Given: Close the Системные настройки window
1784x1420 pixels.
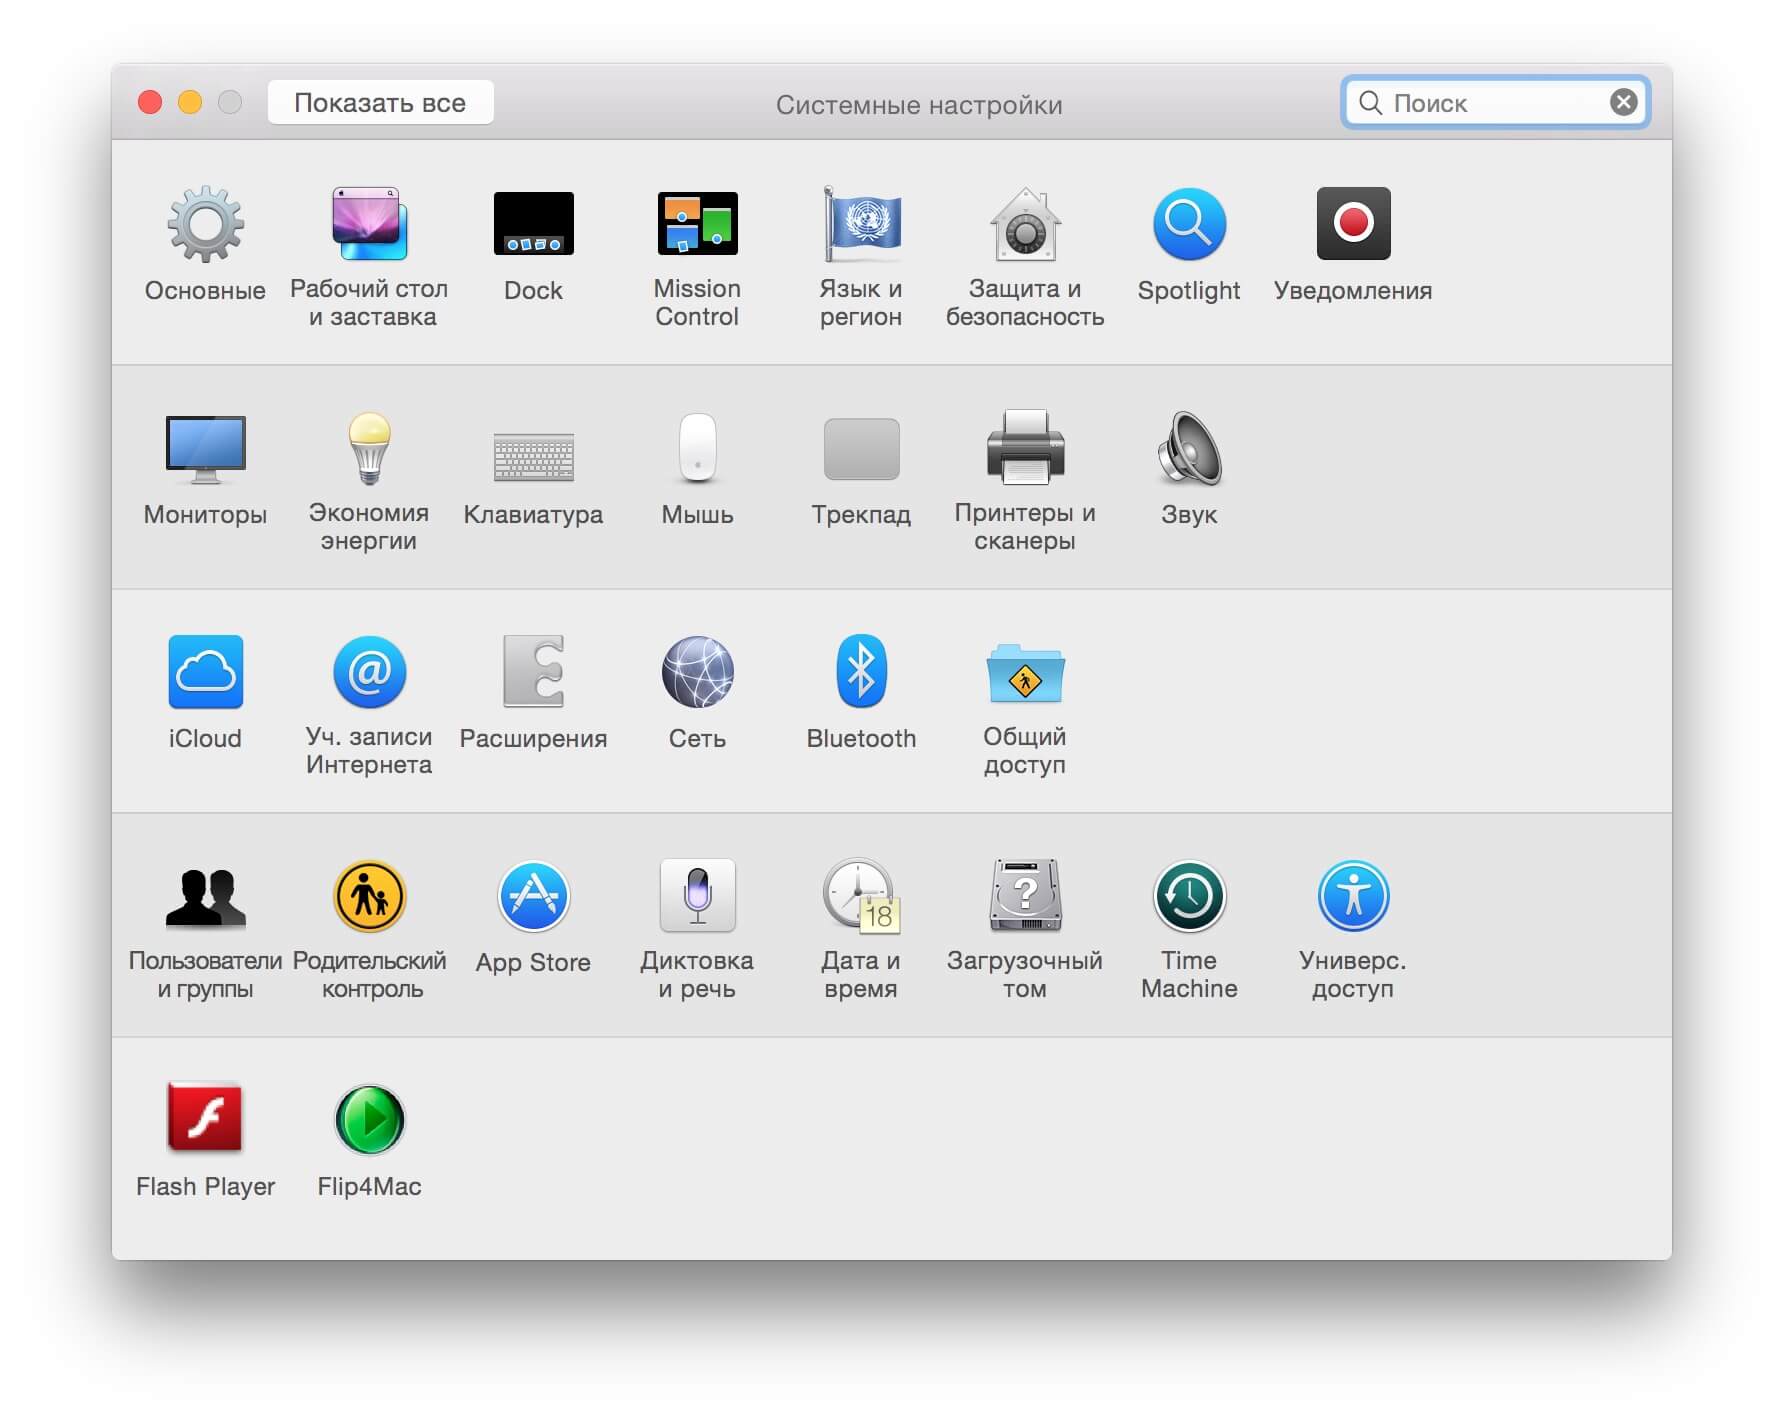Looking at the screenshot, I should 150,102.
